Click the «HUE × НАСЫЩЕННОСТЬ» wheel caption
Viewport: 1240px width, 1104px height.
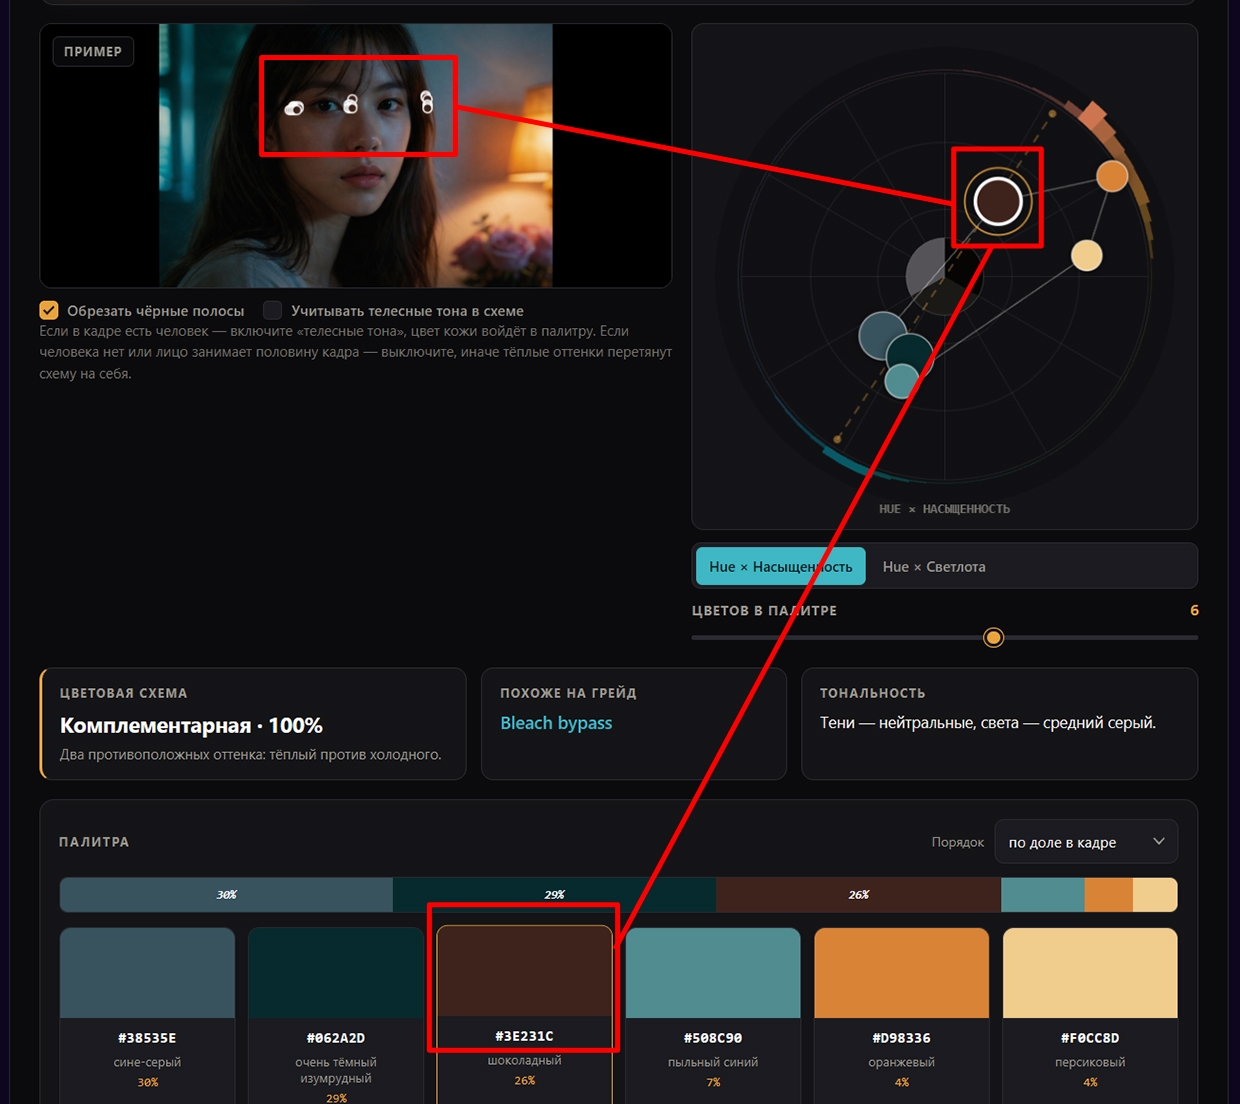click(945, 509)
